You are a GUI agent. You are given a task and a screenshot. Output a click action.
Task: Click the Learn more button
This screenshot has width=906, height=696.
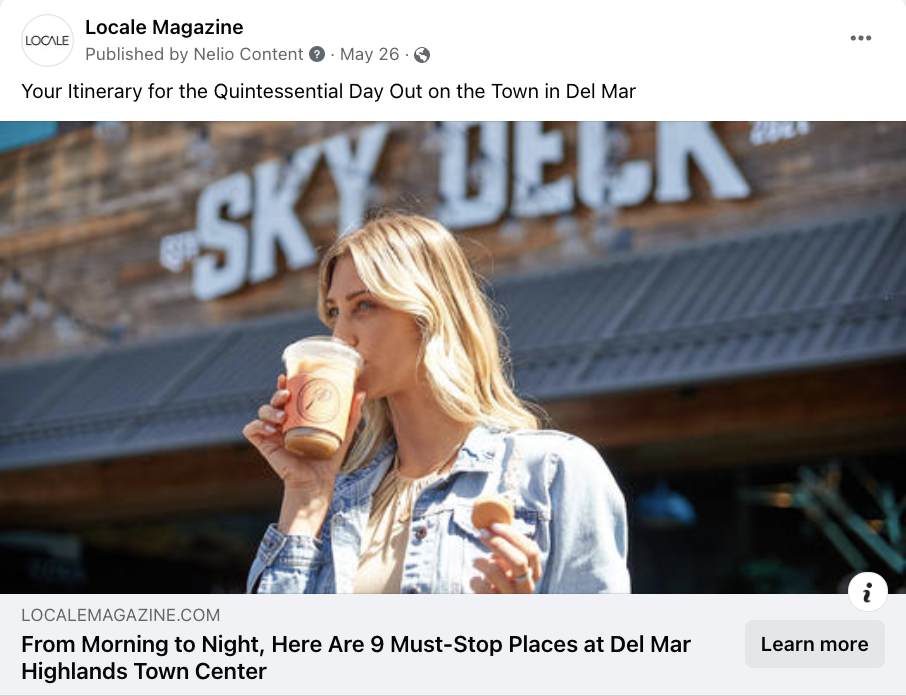click(x=815, y=644)
